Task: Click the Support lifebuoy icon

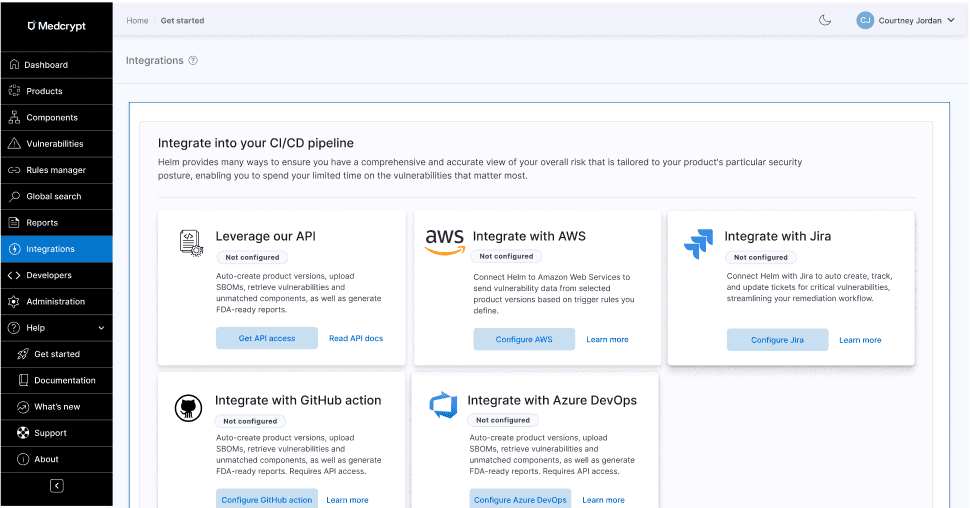Action: [23, 433]
